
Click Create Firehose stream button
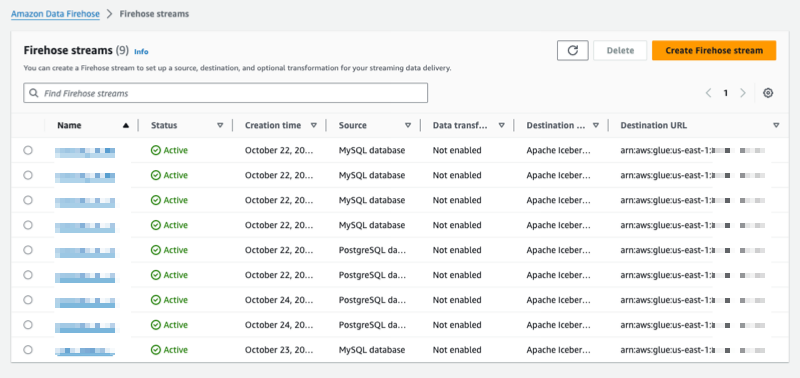point(714,51)
